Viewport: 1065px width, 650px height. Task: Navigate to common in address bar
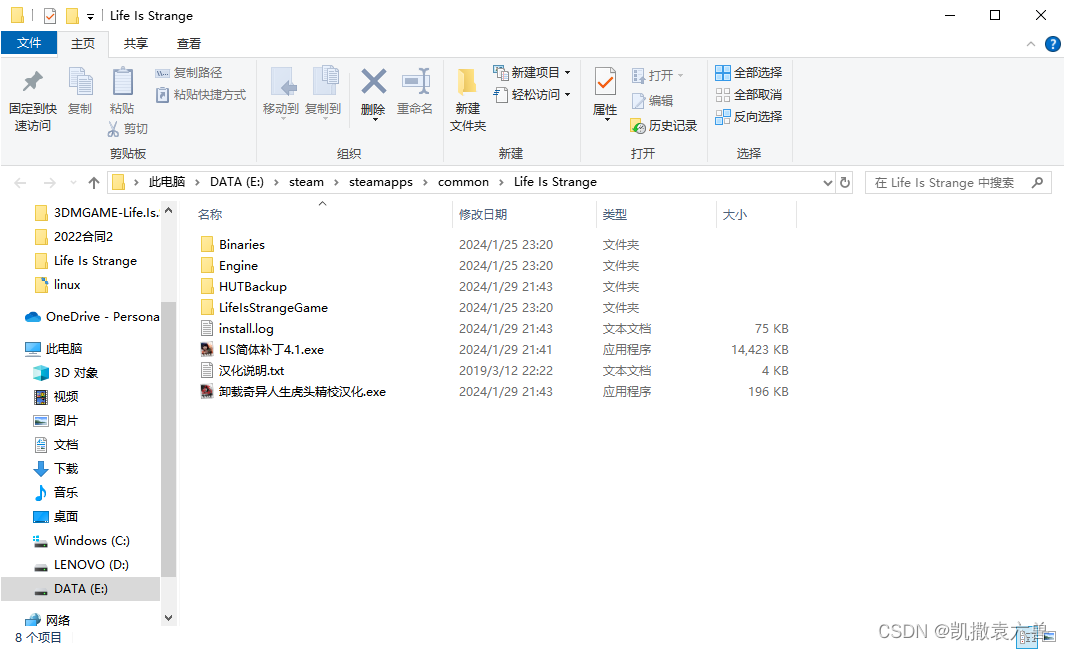(x=463, y=182)
